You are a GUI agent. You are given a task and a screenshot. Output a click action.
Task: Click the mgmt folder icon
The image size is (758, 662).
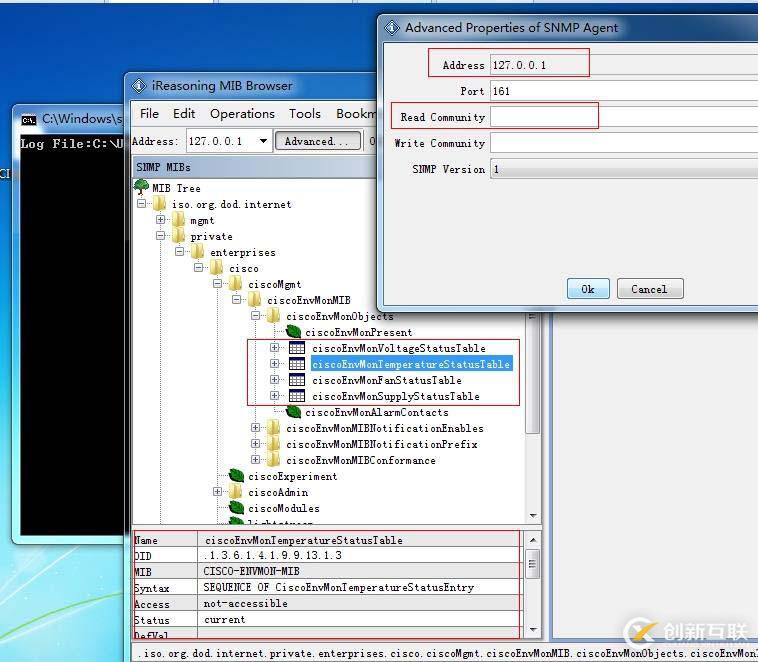(x=178, y=220)
